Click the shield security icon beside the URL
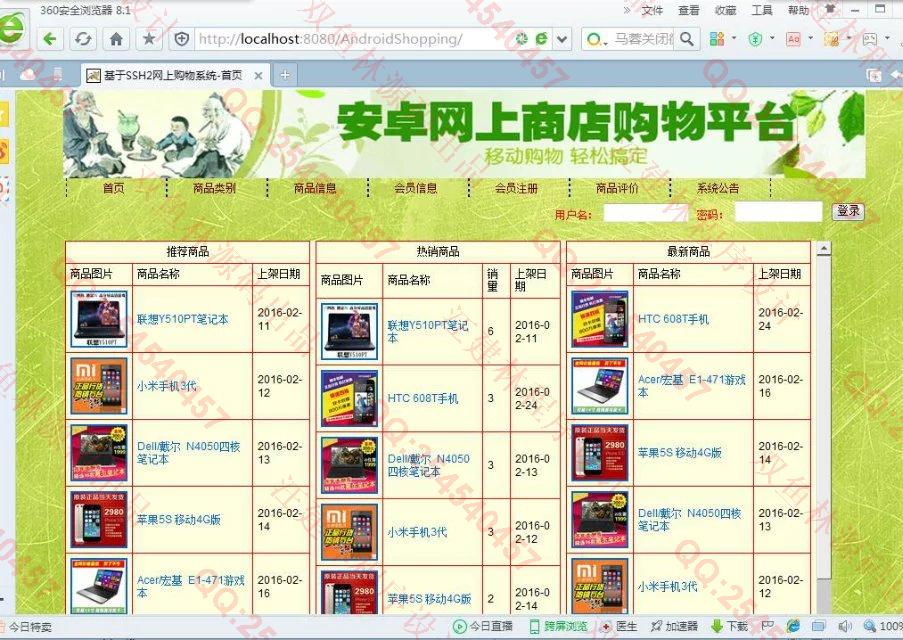903x640 pixels. pos(182,39)
